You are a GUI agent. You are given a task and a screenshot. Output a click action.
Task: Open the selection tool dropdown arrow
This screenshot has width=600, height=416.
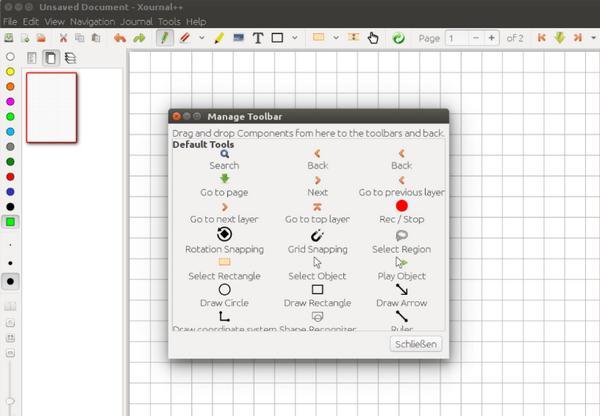[x=336, y=38]
